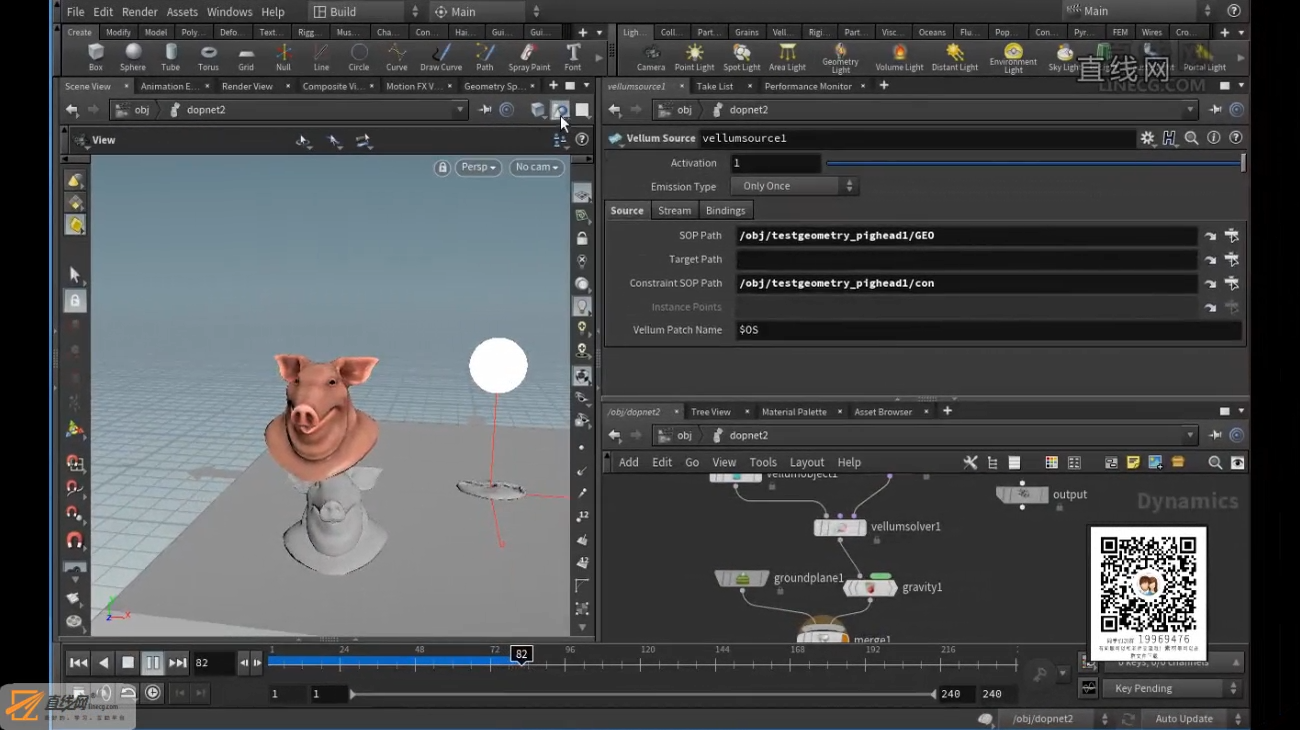The width and height of the screenshot is (1300, 730).
Task: Select the Box shelf tool
Action: click(96, 57)
